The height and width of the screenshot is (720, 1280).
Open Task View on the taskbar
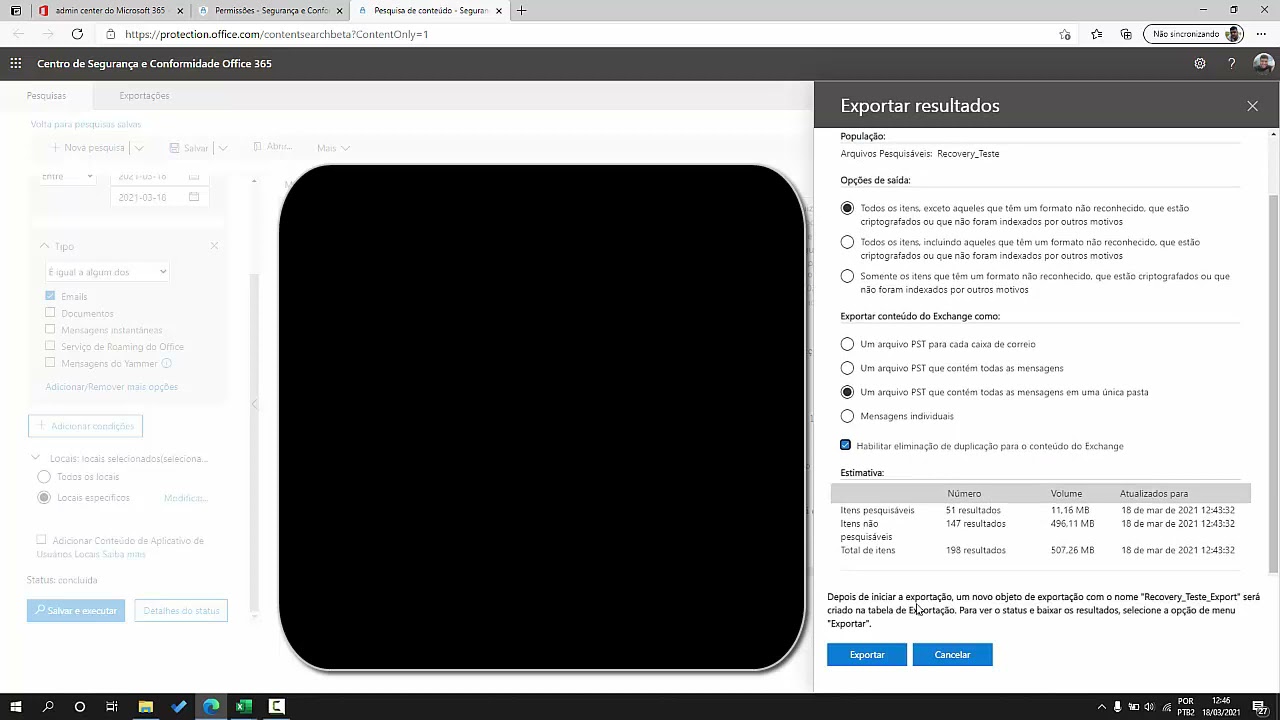point(112,706)
